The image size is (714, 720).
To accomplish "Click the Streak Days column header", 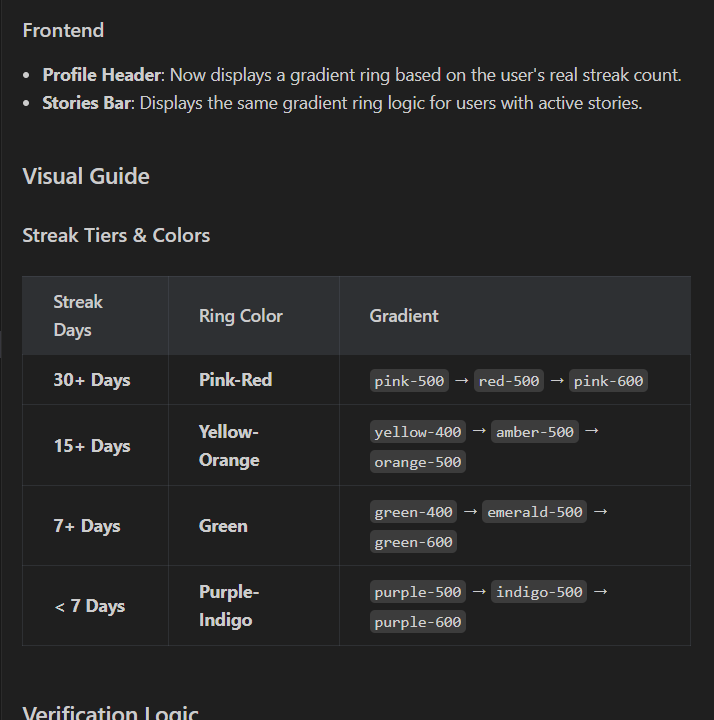I will pos(78,315).
